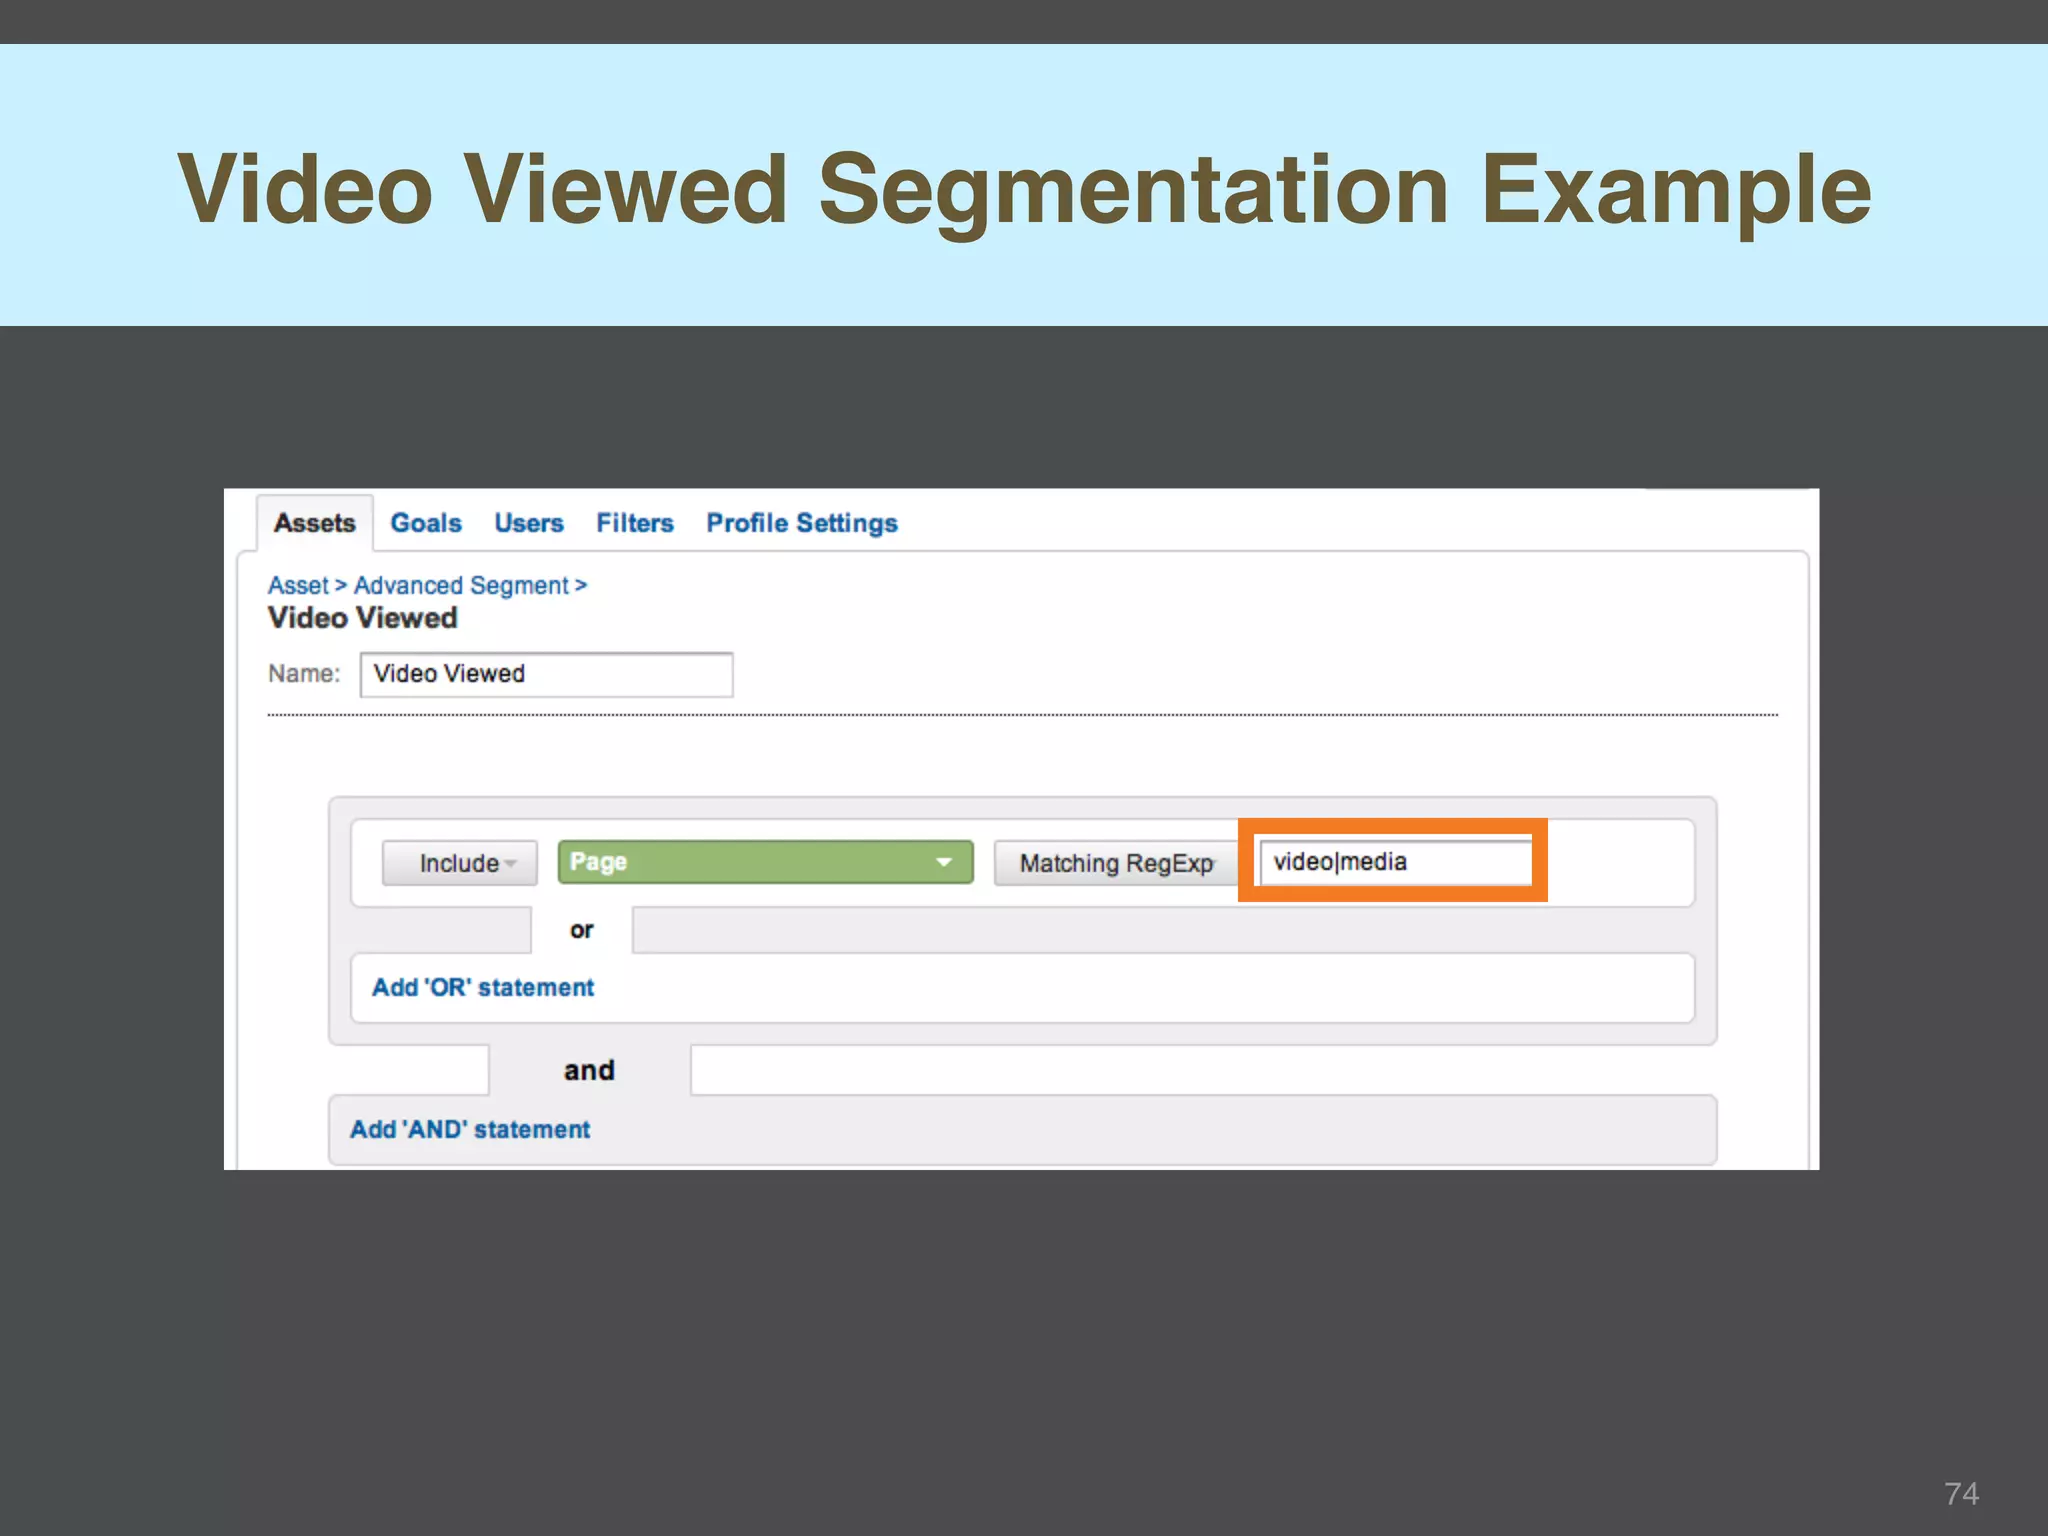
Task: Click the Advanced Segment breadcrumb link
Action: (x=461, y=585)
